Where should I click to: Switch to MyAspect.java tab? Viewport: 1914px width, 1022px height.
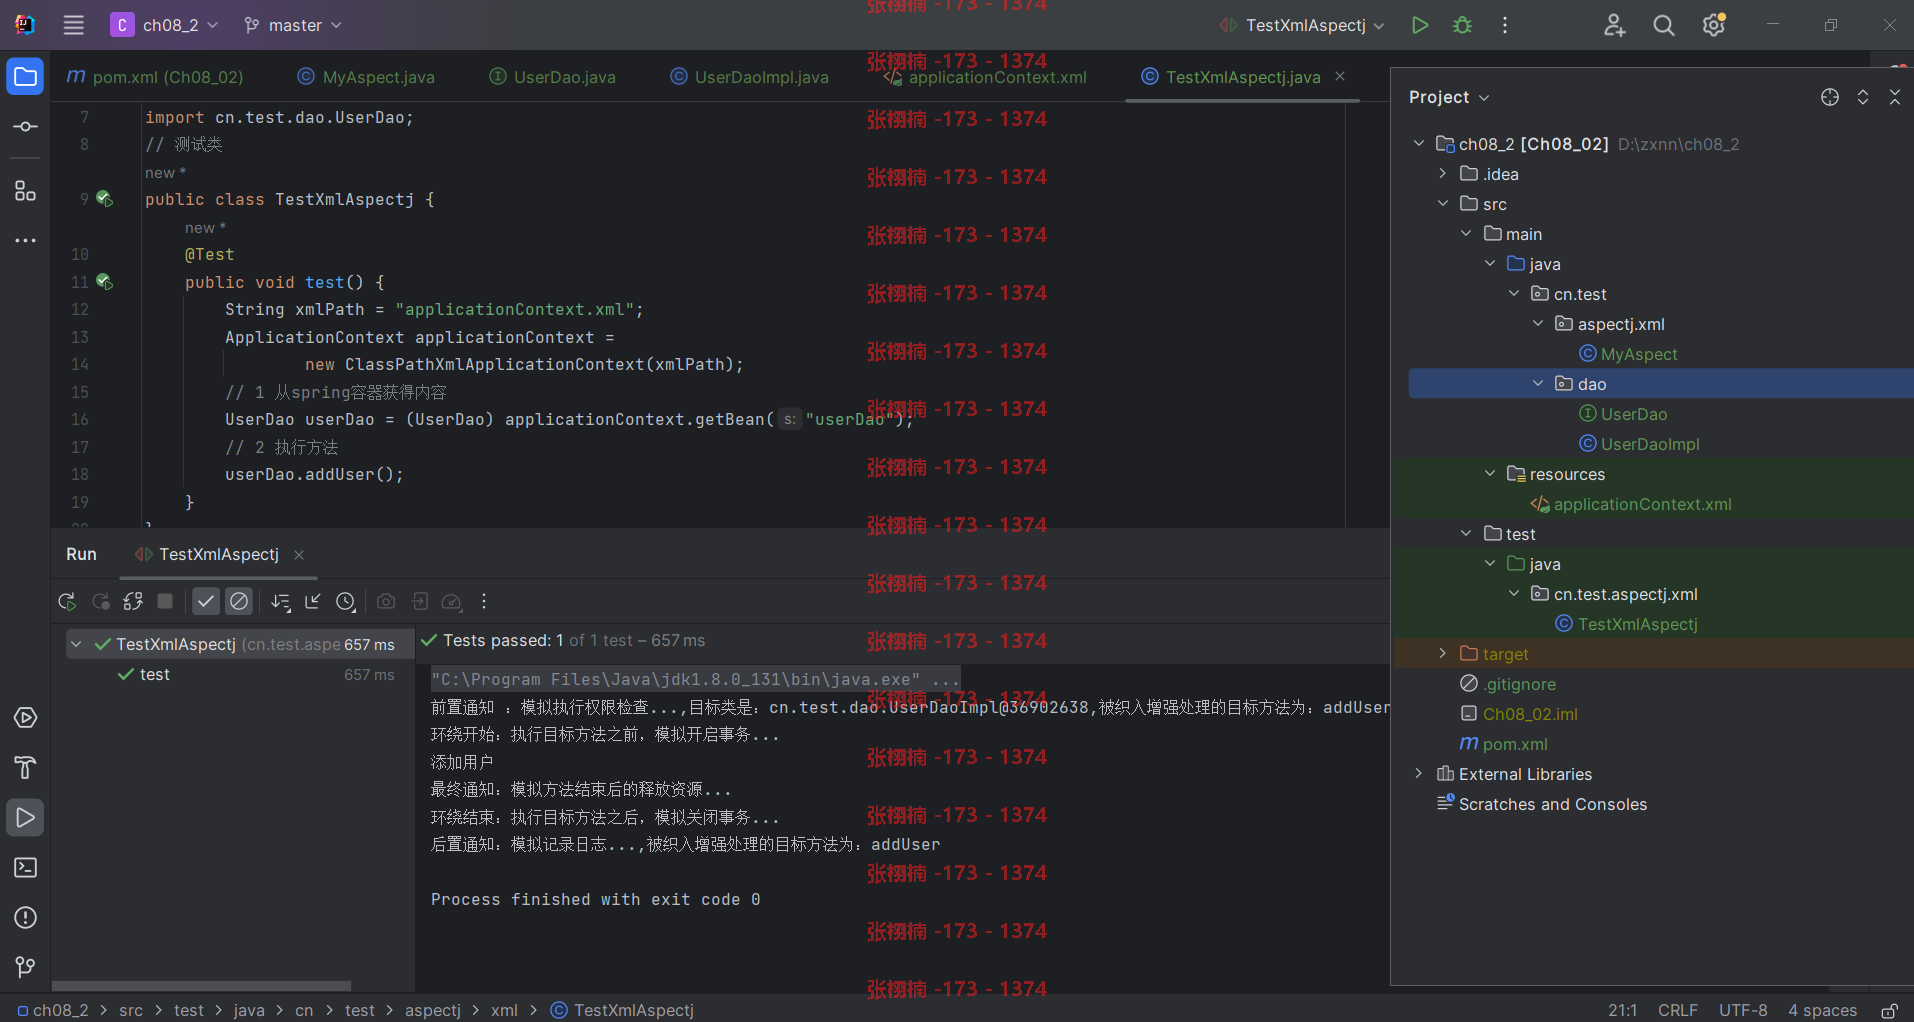point(366,77)
